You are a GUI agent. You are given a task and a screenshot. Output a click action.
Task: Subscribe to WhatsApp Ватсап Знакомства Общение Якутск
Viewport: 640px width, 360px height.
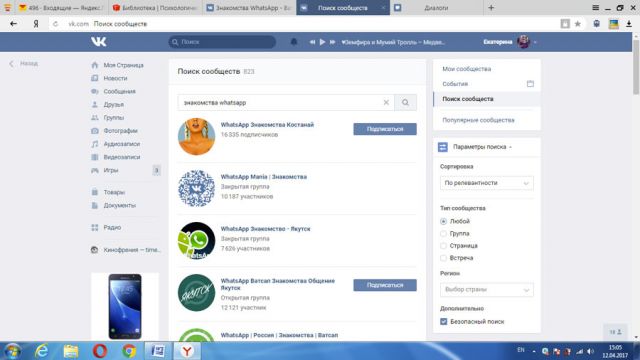pos(385,285)
